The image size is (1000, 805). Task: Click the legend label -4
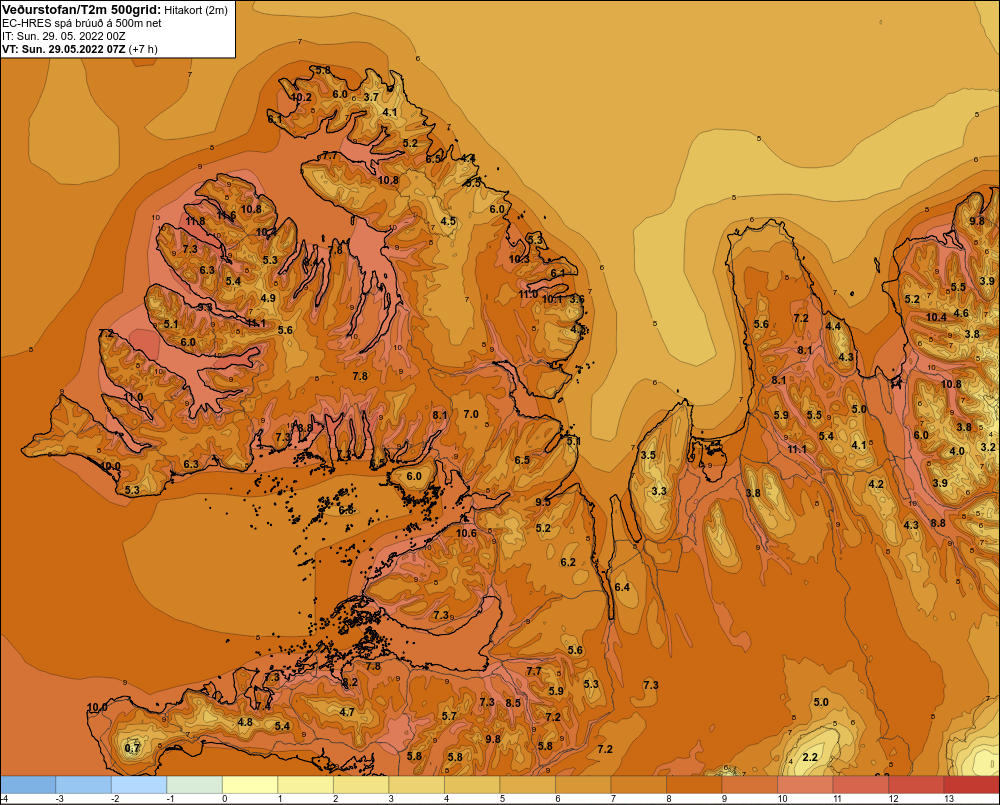[x=4, y=799]
